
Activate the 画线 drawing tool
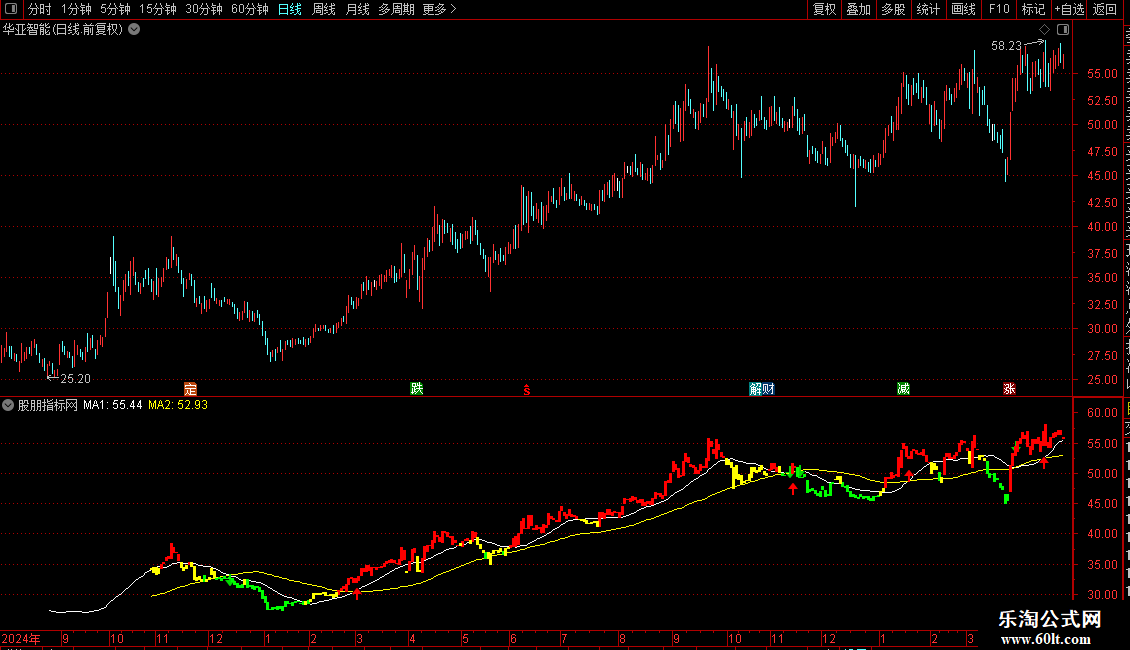963,9
